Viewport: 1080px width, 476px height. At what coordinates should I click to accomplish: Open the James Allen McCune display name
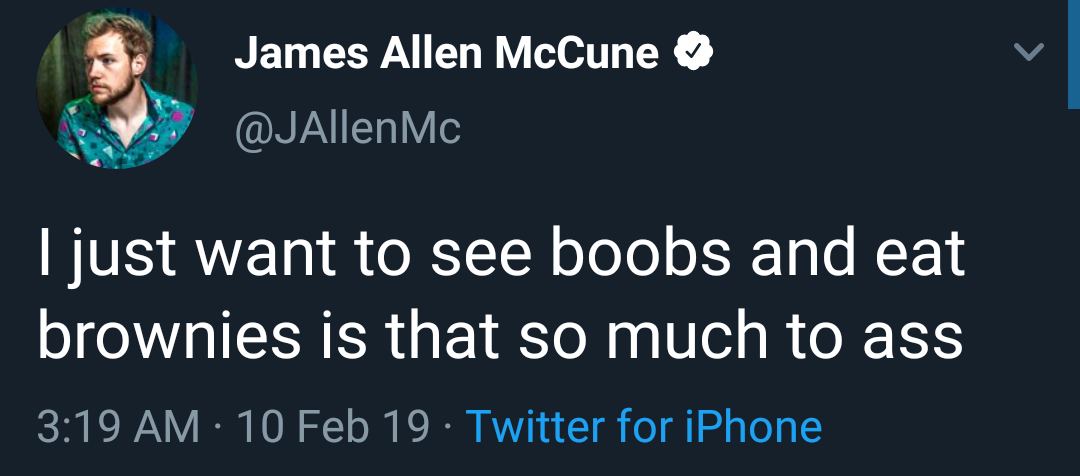point(446,54)
